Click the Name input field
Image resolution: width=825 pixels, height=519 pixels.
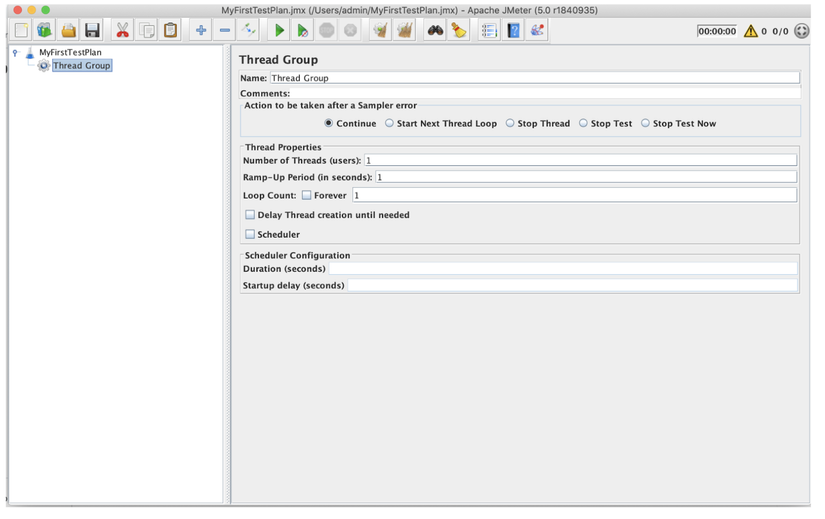pyautogui.click(x=535, y=78)
